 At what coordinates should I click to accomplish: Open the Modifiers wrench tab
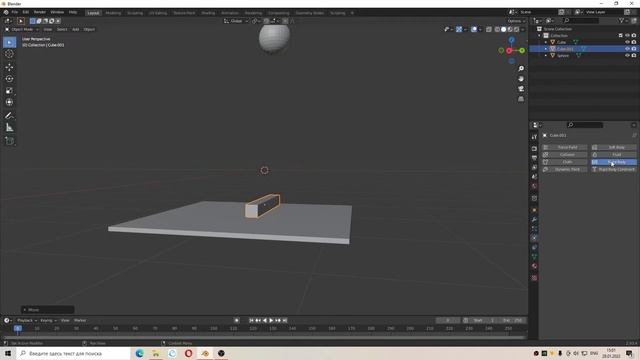point(534,220)
